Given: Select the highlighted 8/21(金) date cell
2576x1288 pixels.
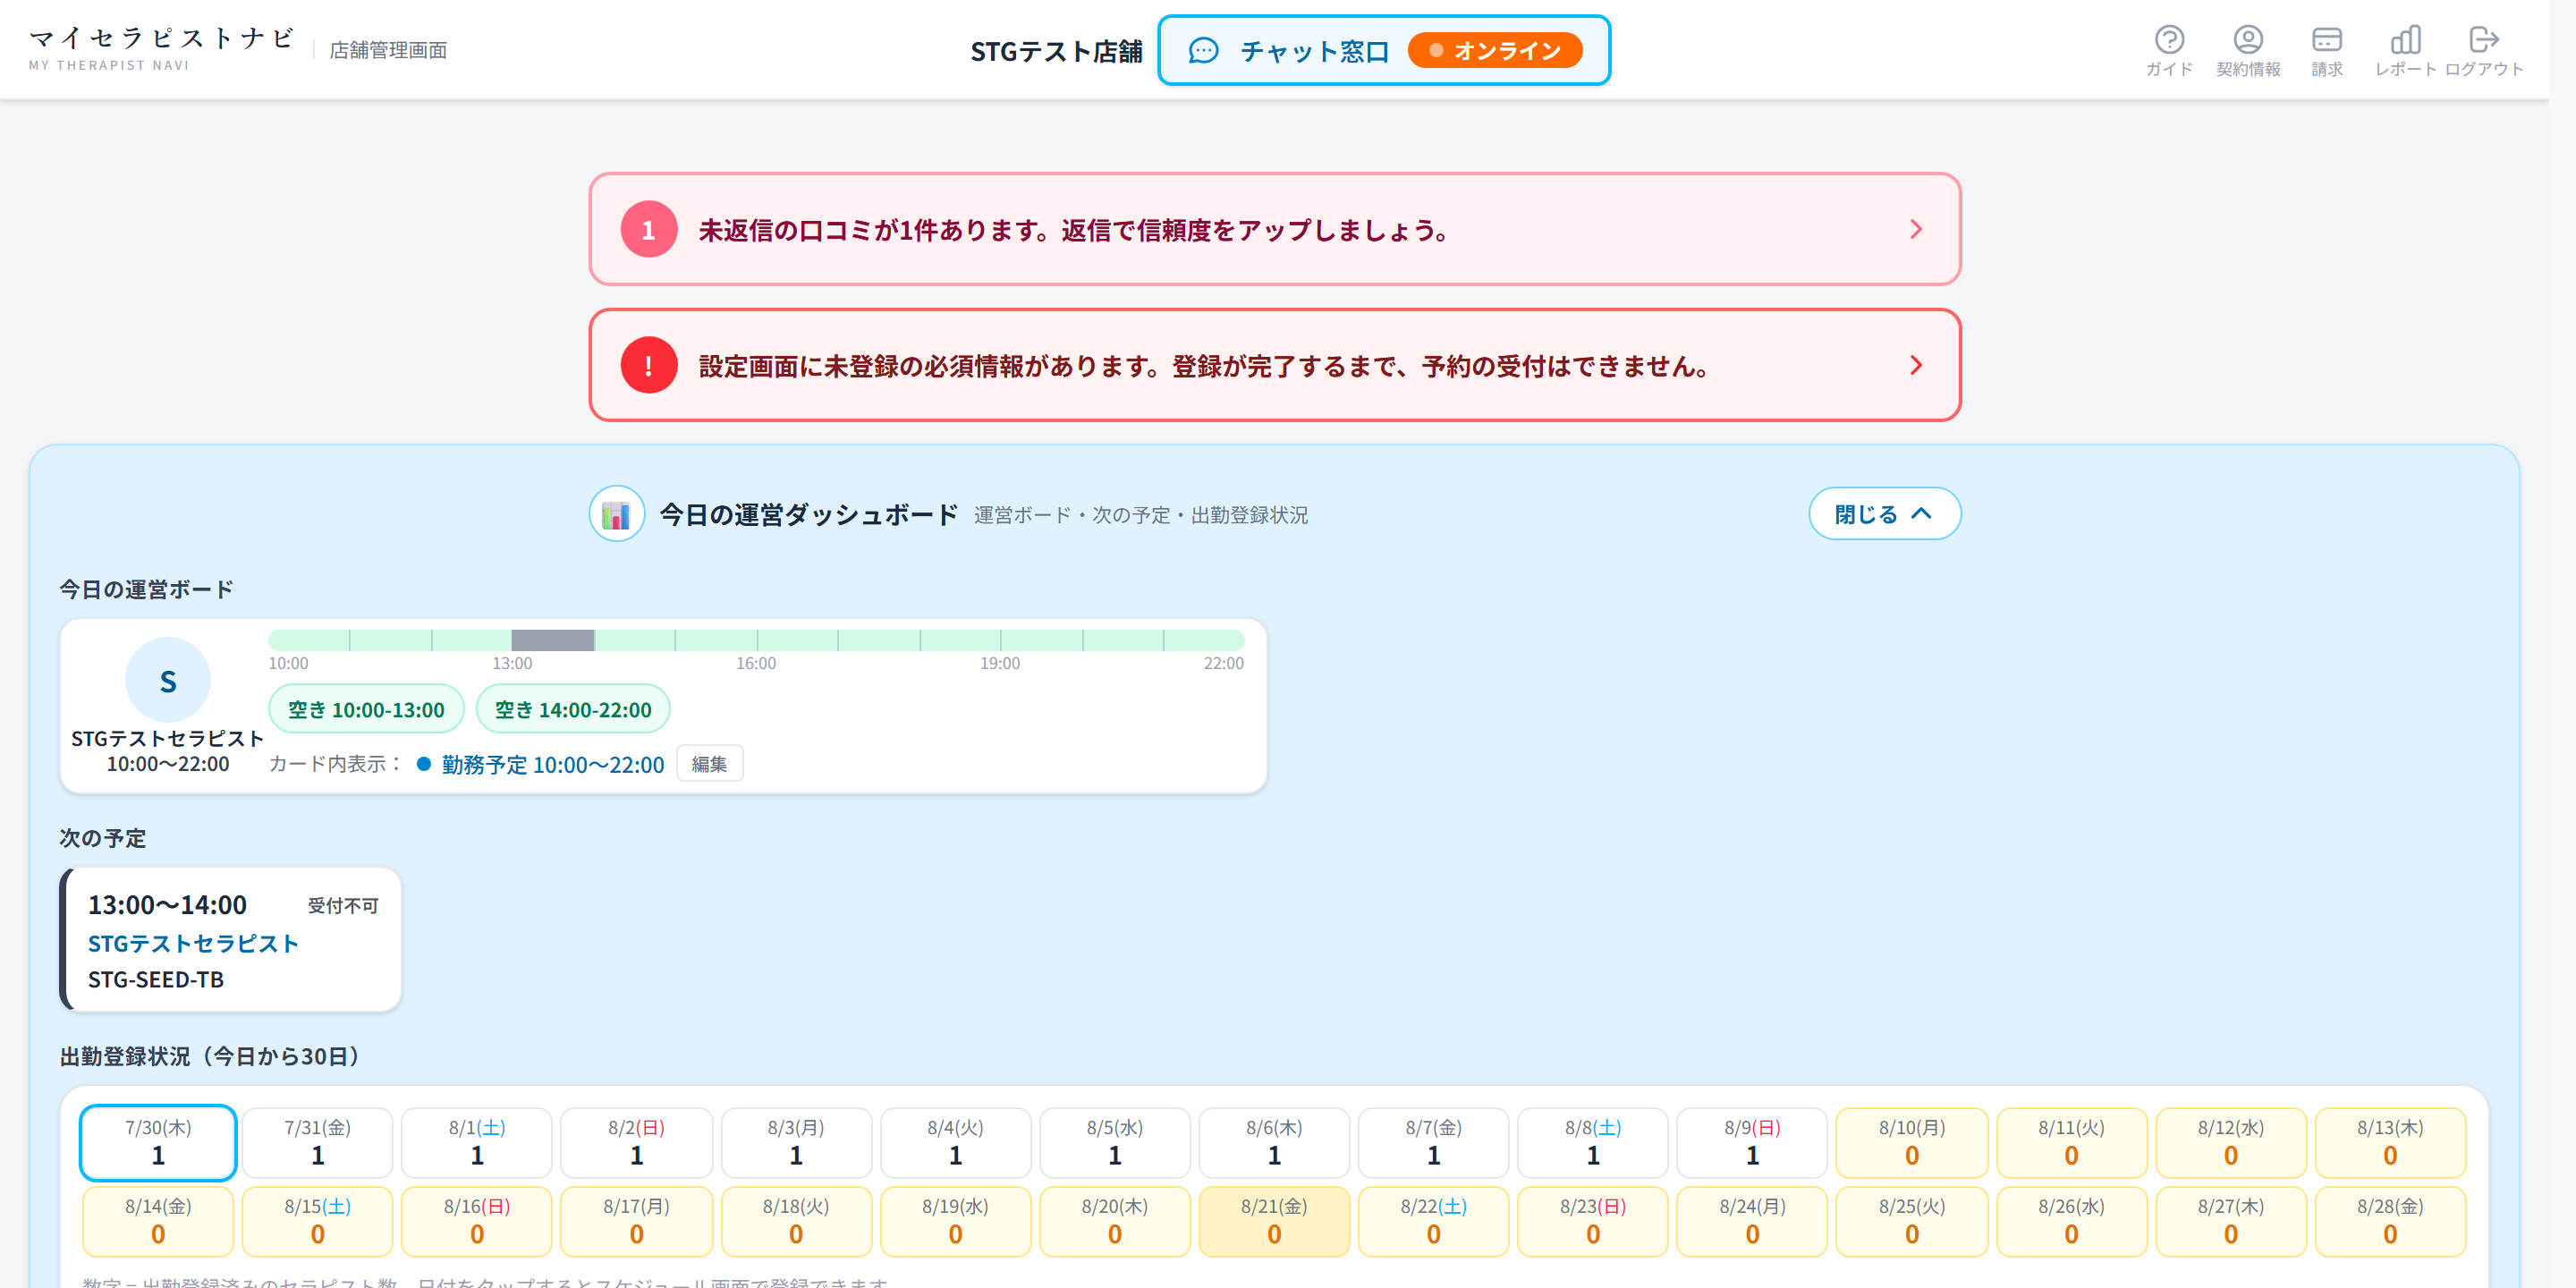Looking at the screenshot, I should tap(1274, 1221).
